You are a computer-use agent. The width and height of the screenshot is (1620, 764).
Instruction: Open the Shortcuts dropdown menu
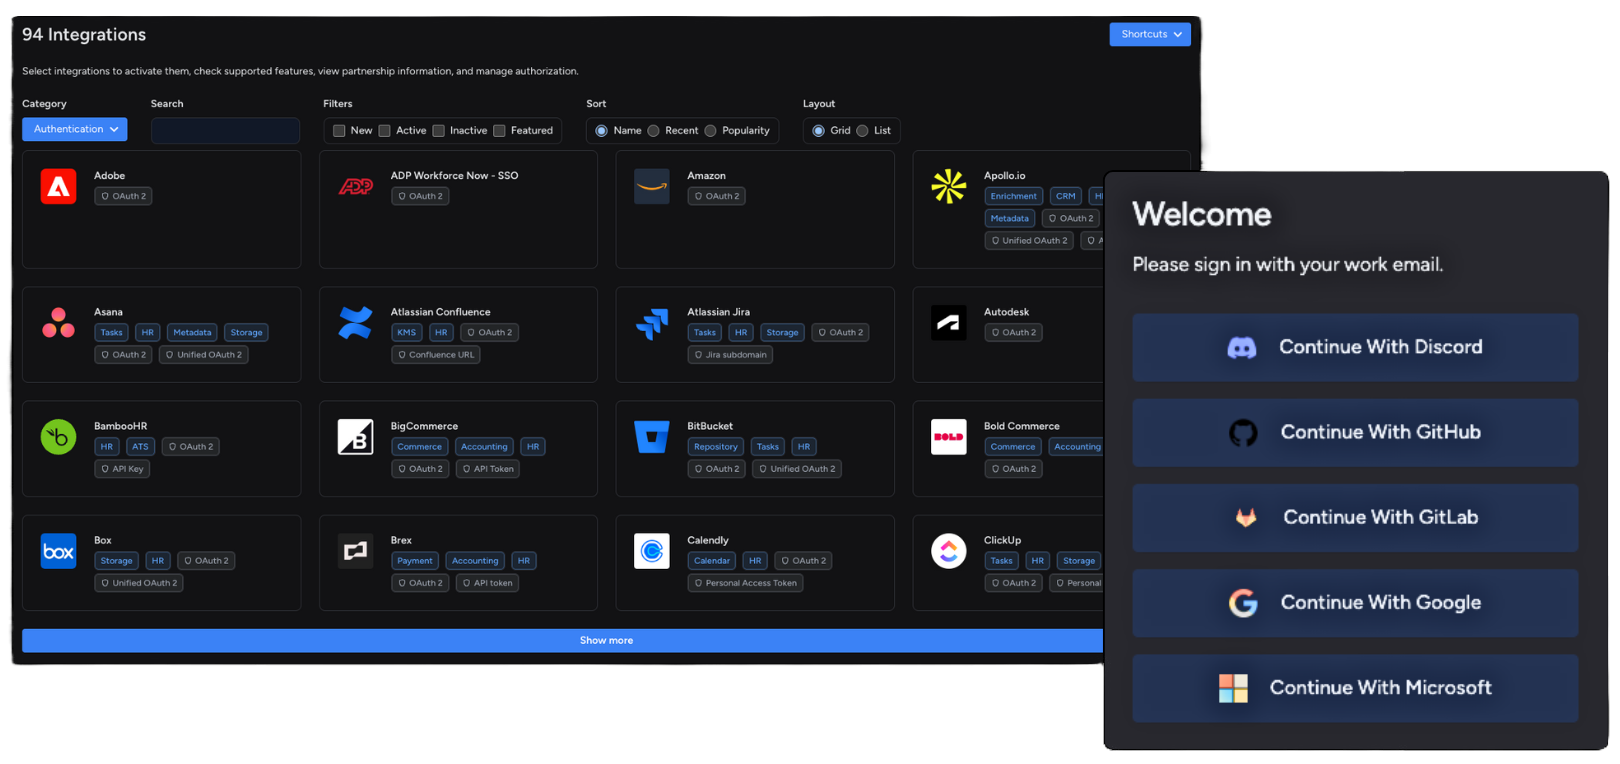click(x=1150, y=34)
